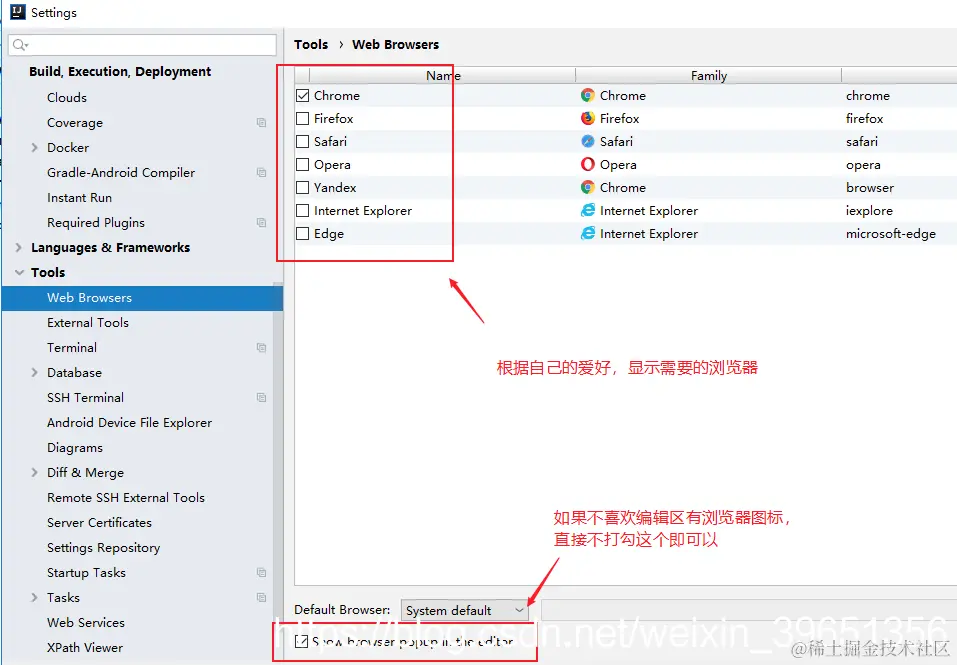
Task: Select Instant Run settings item
Action: point(79,198)
